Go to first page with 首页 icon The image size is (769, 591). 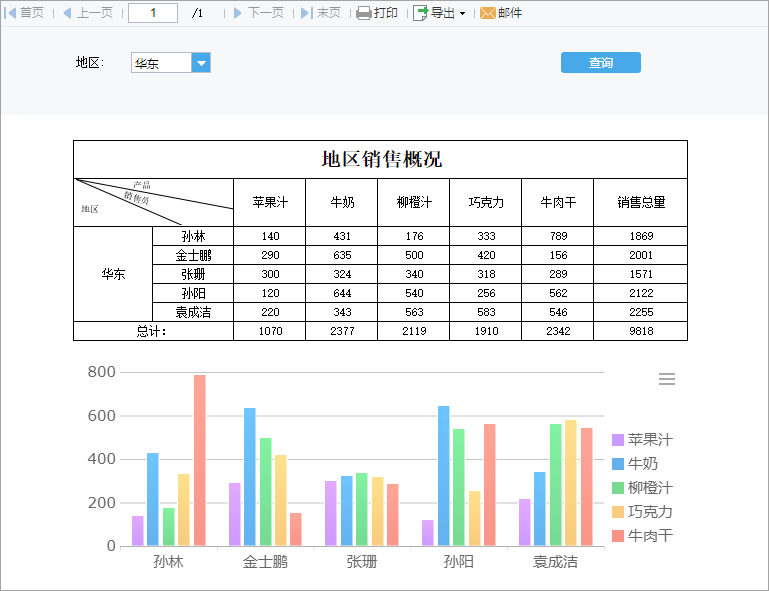coord(10,13)
